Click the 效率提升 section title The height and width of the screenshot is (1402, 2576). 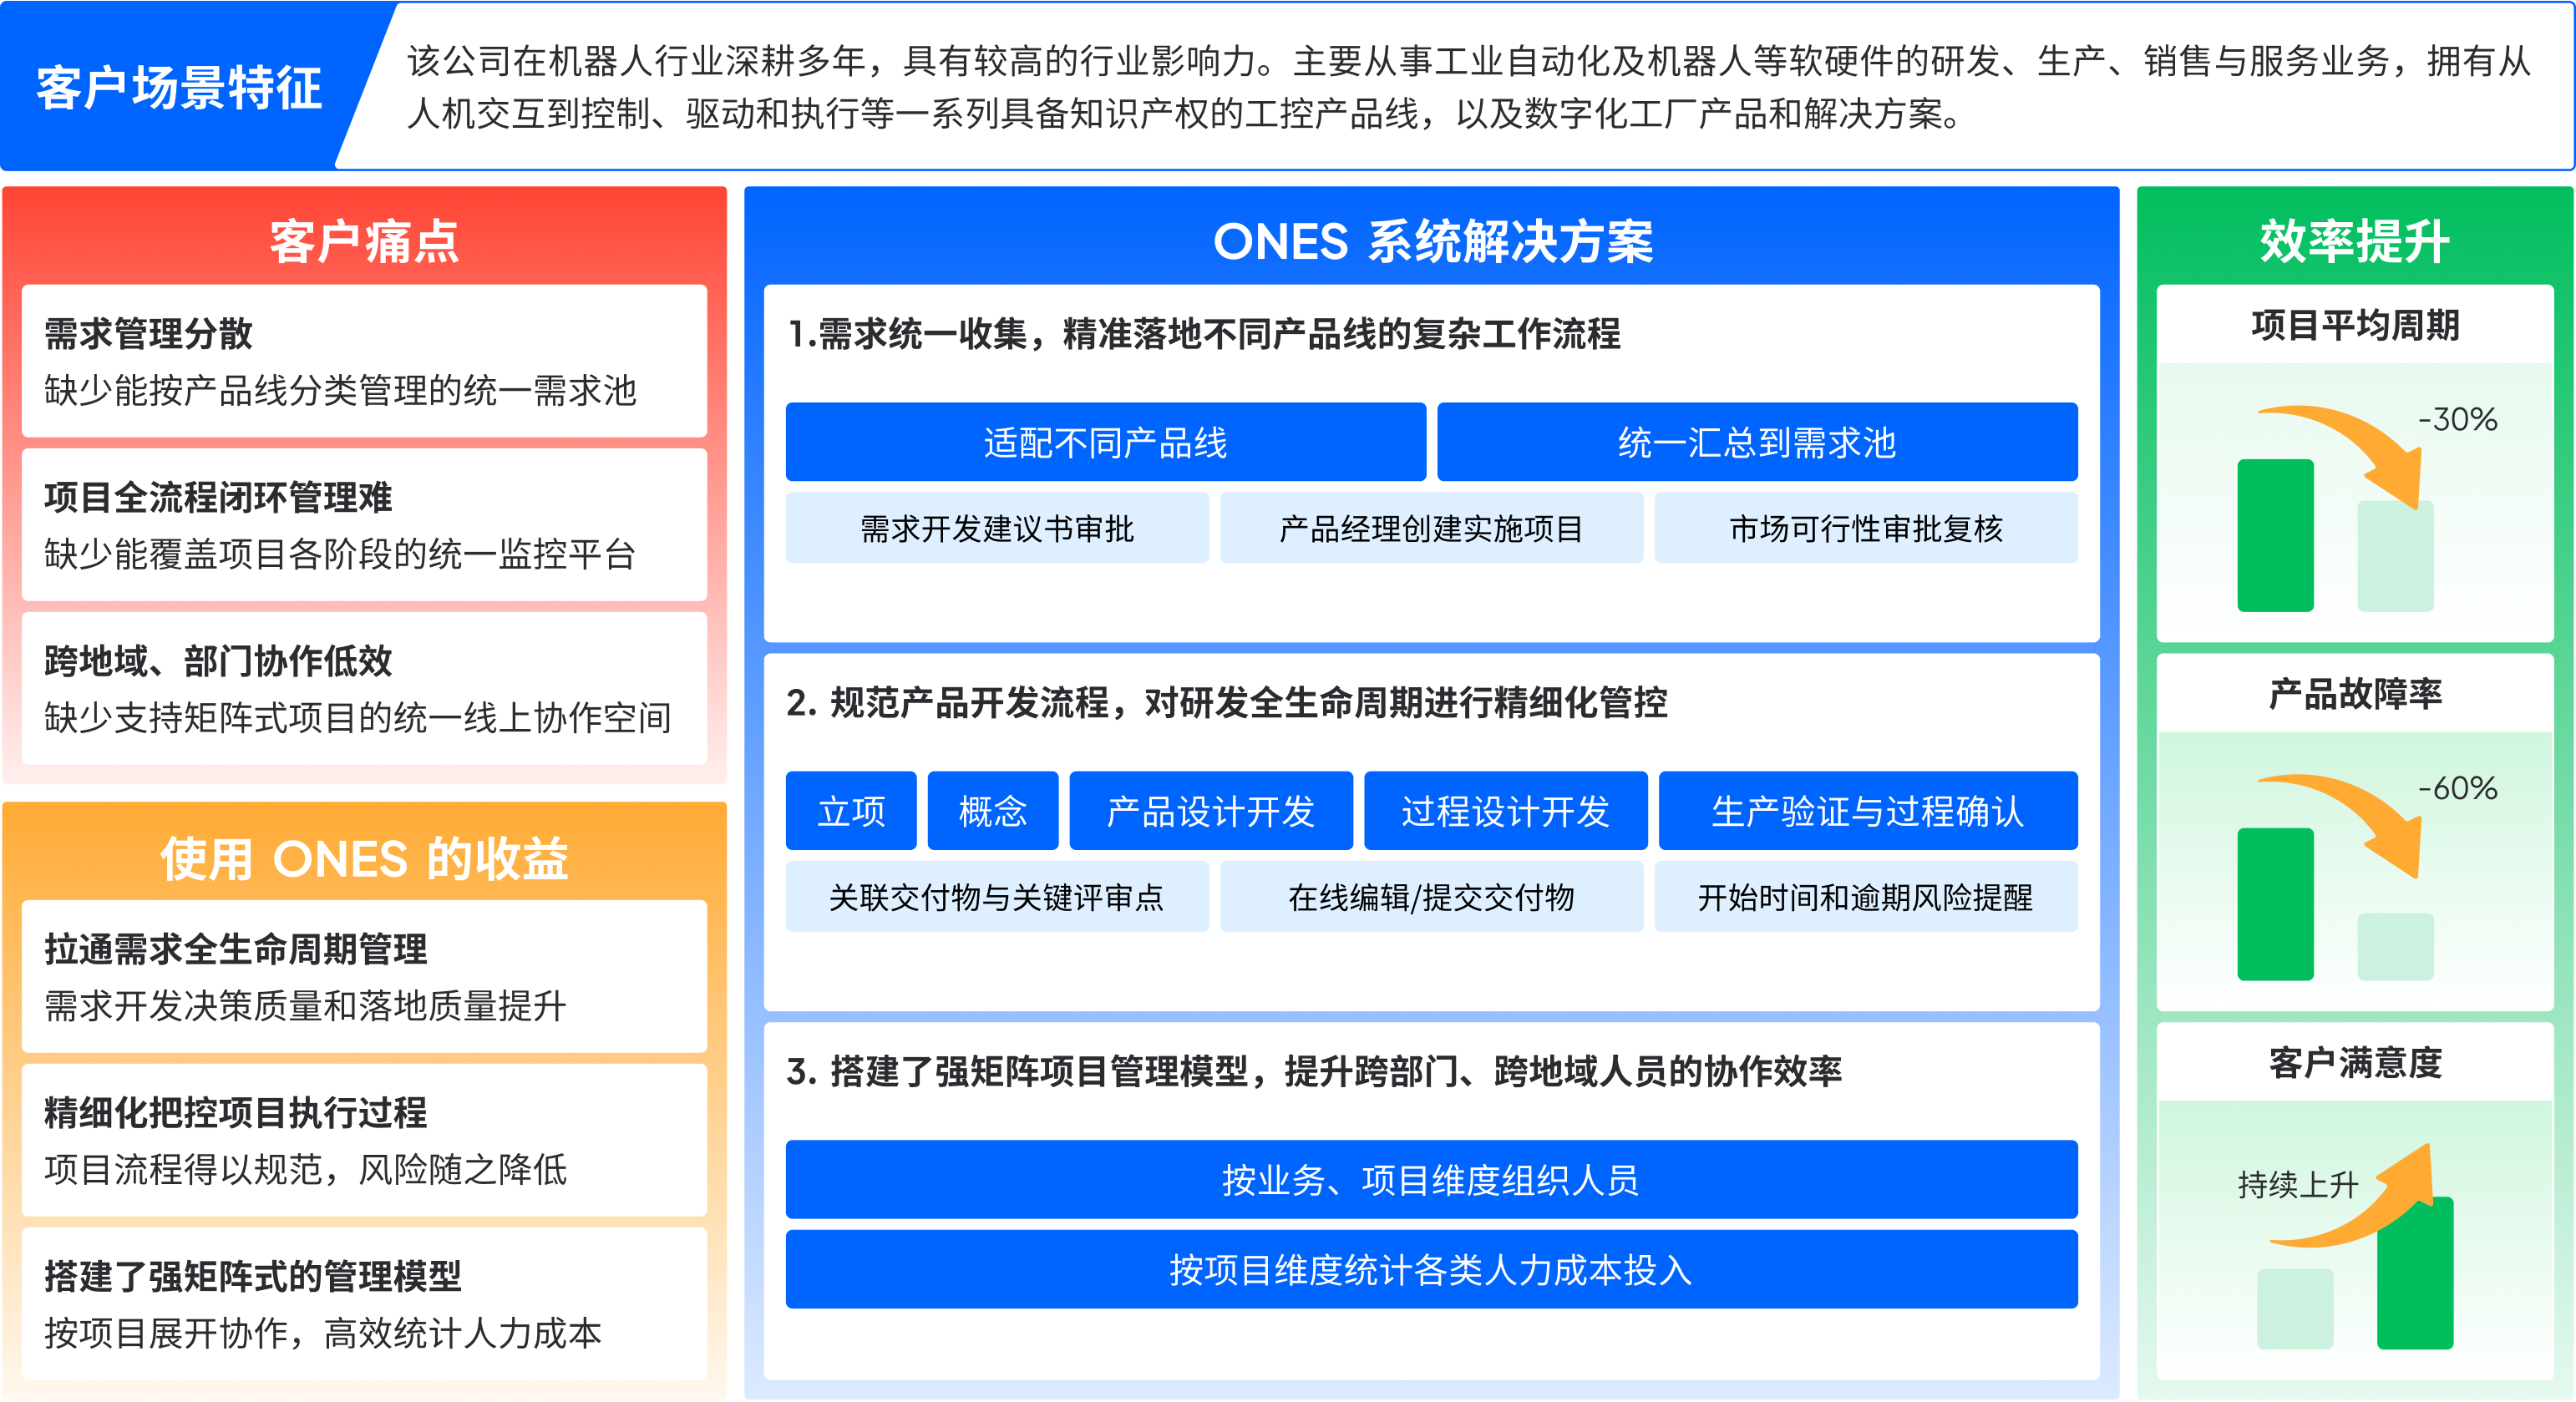2355,242
